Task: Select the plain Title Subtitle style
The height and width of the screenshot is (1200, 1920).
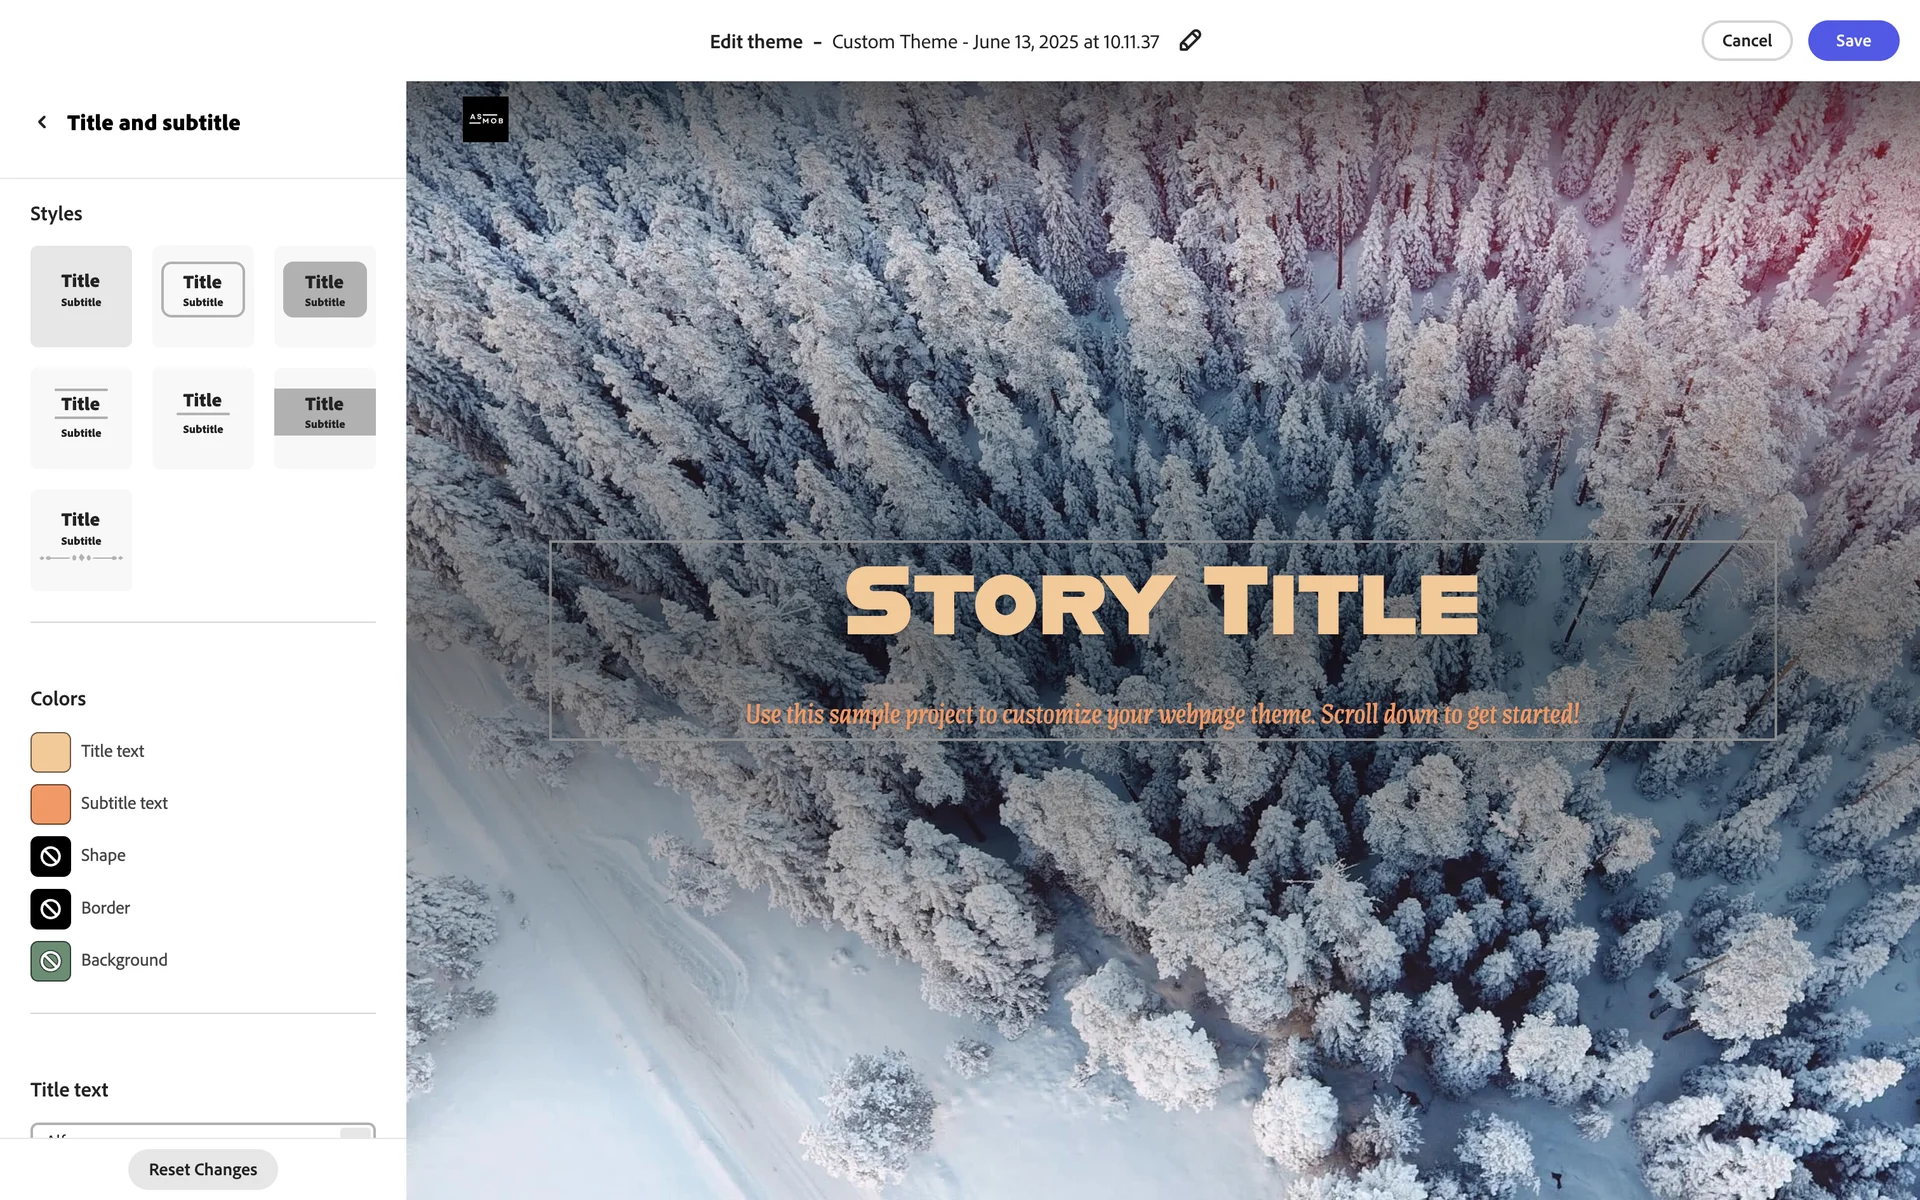Action: [x=81, y=296]
